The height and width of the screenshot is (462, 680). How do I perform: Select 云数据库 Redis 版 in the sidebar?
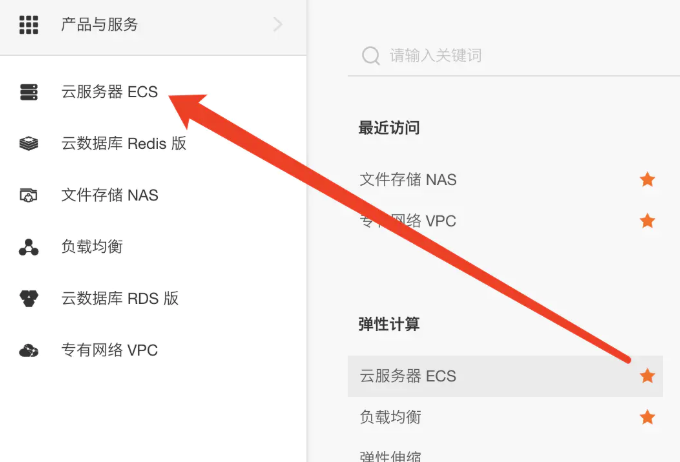click(124, 144)
